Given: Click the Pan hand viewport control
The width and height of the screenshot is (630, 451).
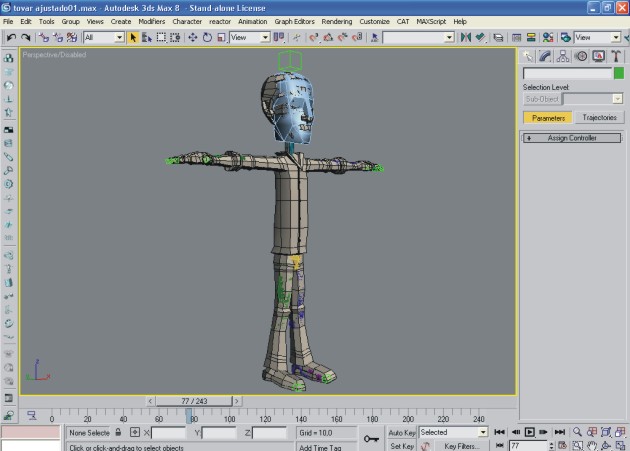Looking at the screenshot, I should [591, 445].
